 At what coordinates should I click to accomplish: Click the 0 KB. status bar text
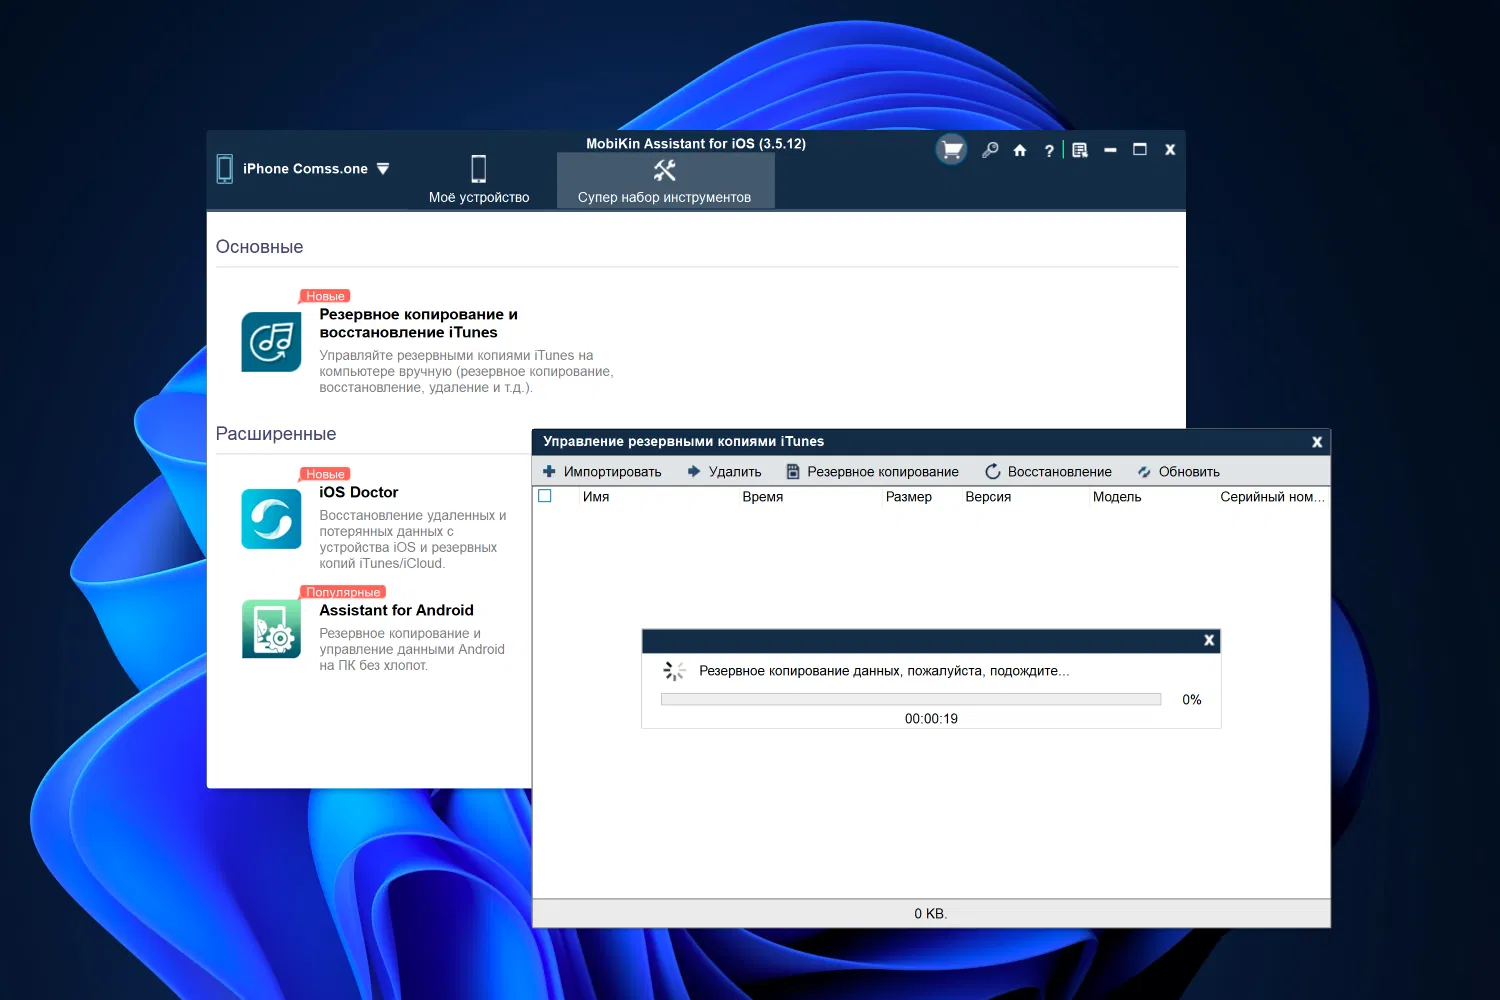(x=931, y=914)
